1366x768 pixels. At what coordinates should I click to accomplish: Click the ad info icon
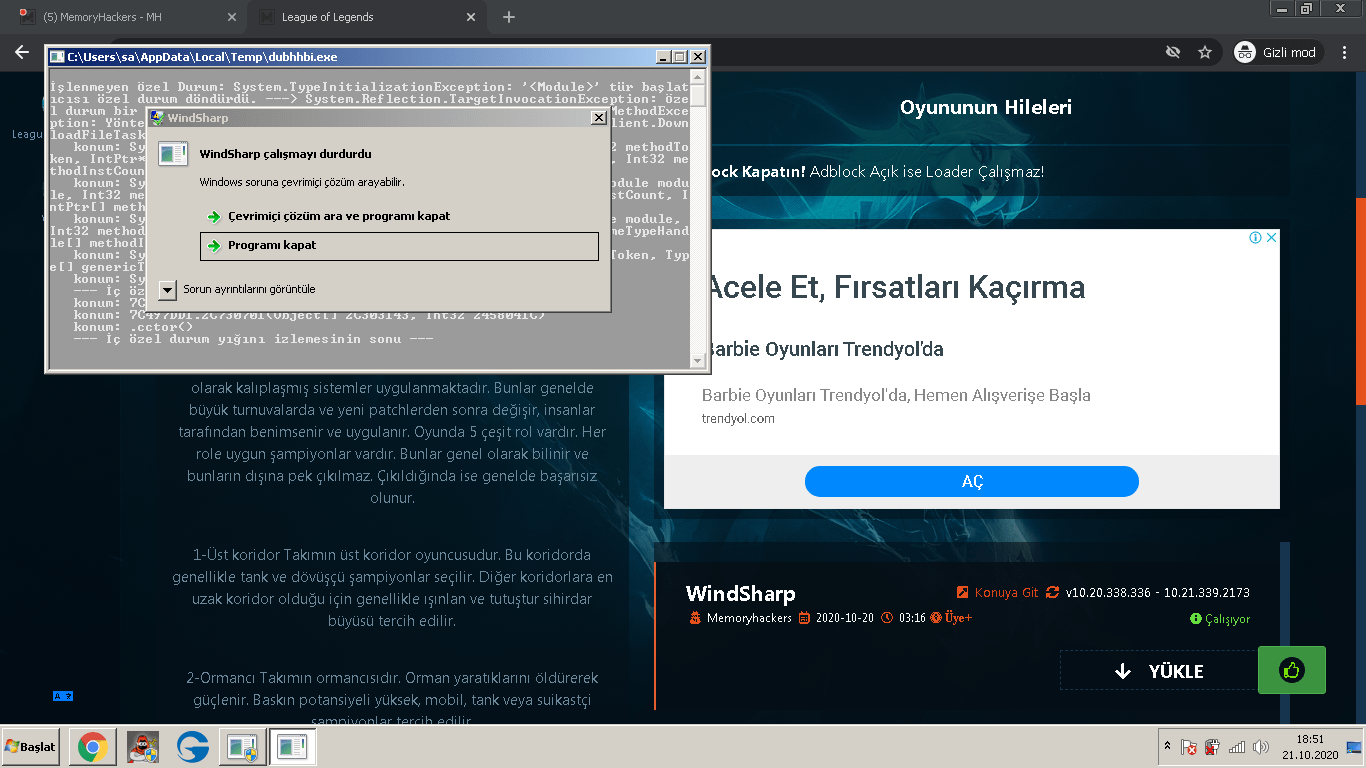click(1256, 238)
